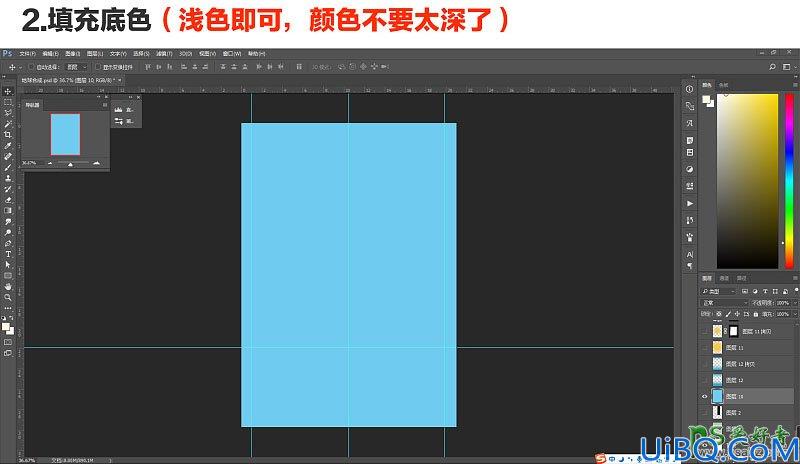Image resolution: width=800 pixels, height=464 pixels.
Task: Open the Edit (编辑) menu
Action: [x=50, y=54]
